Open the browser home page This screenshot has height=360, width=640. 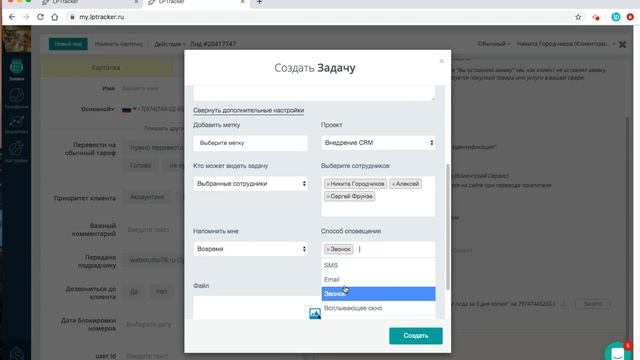[x=55, y=17]
